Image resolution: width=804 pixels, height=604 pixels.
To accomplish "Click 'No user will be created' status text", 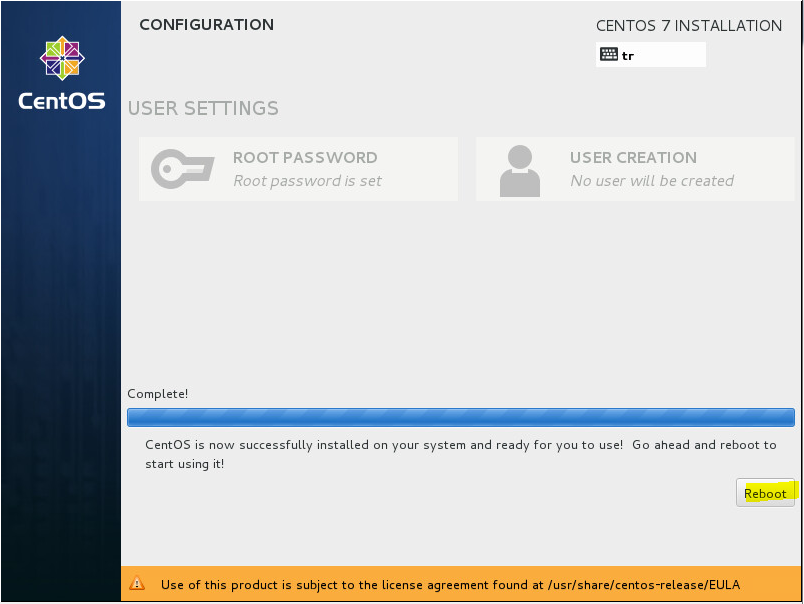I will 652,181.
